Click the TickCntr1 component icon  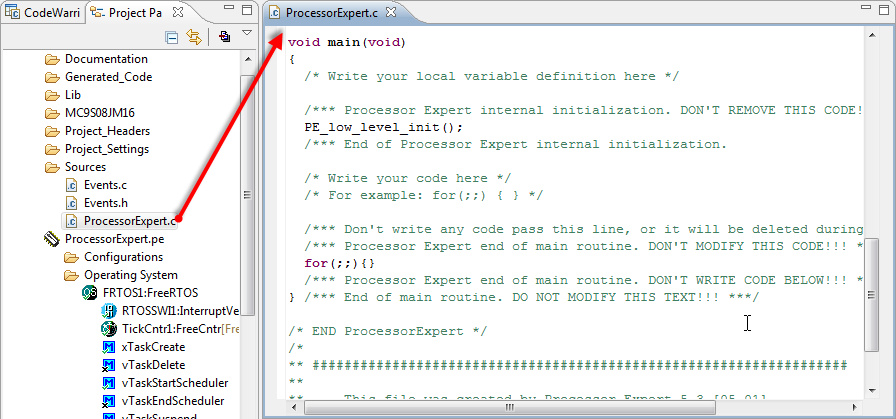point(109,329)
